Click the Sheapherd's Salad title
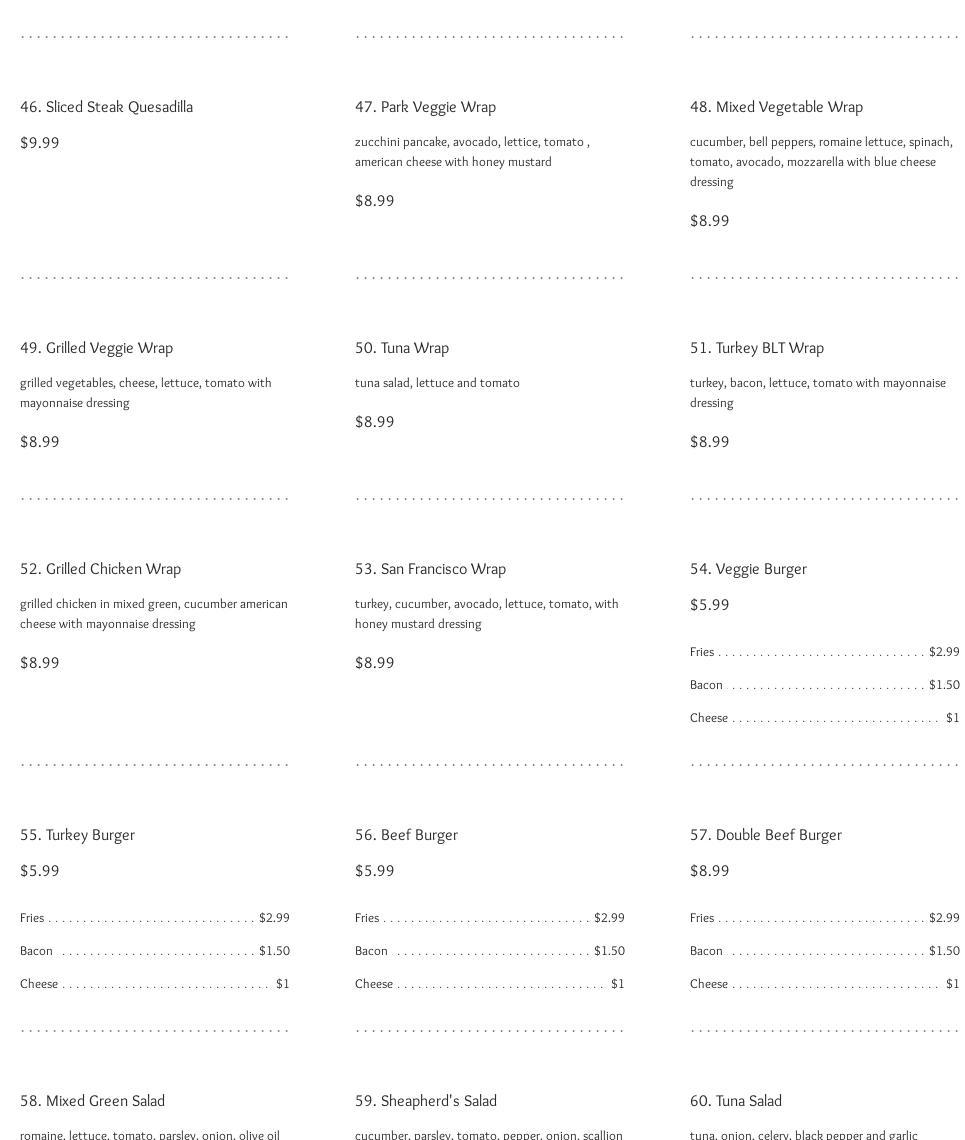 [x=426, y=1101]
